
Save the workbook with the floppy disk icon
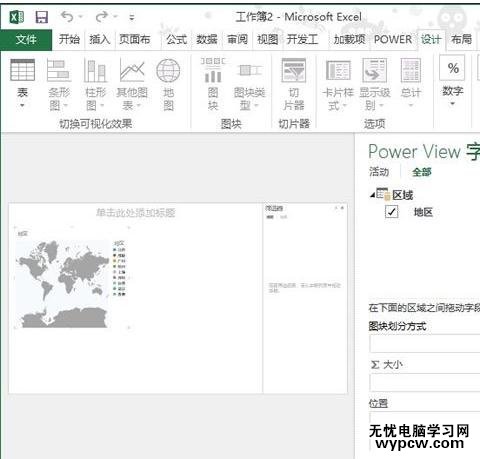[42, 17]
